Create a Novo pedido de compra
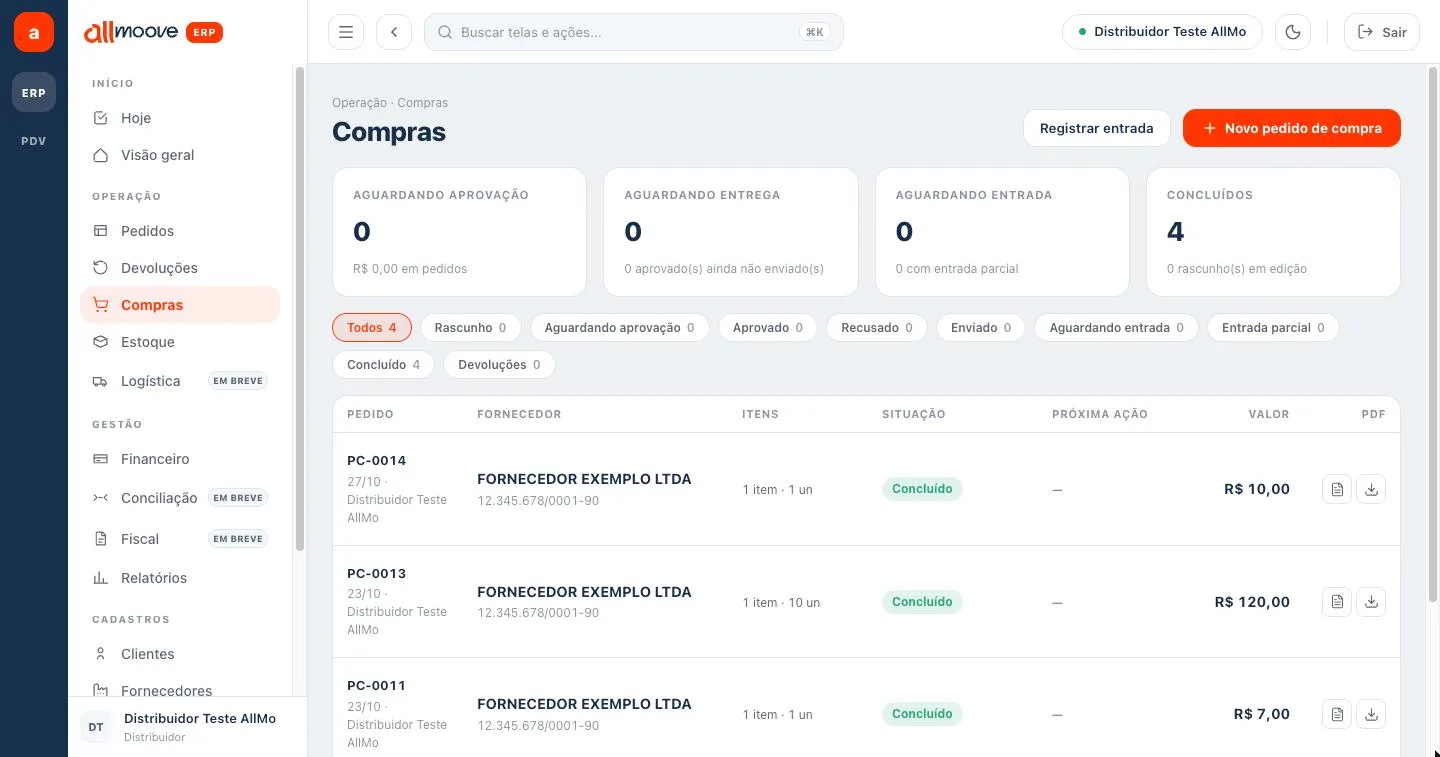 pyautogui.click(x=1292, y=128)
